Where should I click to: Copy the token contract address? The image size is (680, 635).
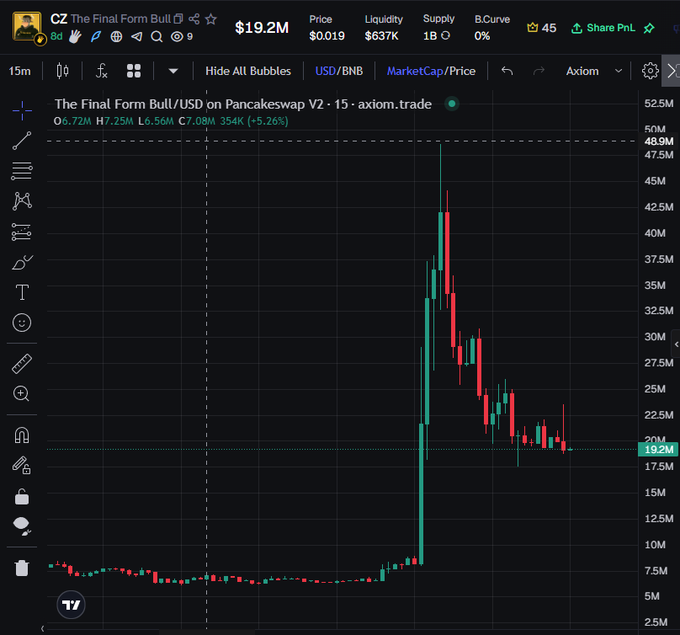179,19
